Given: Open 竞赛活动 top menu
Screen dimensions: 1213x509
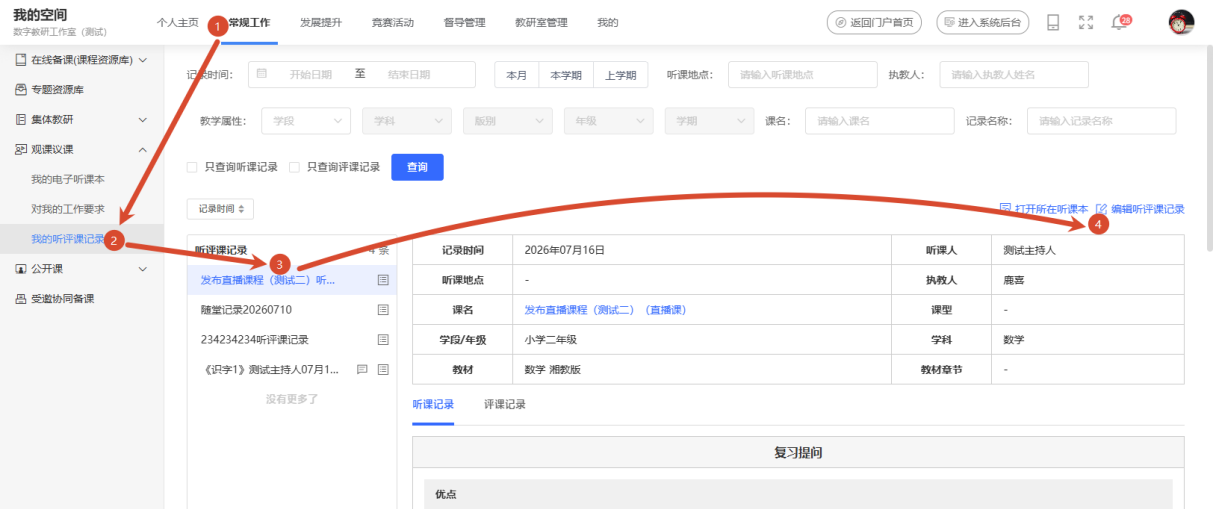Looking at the screenshot, I should [x=393, y=22].
